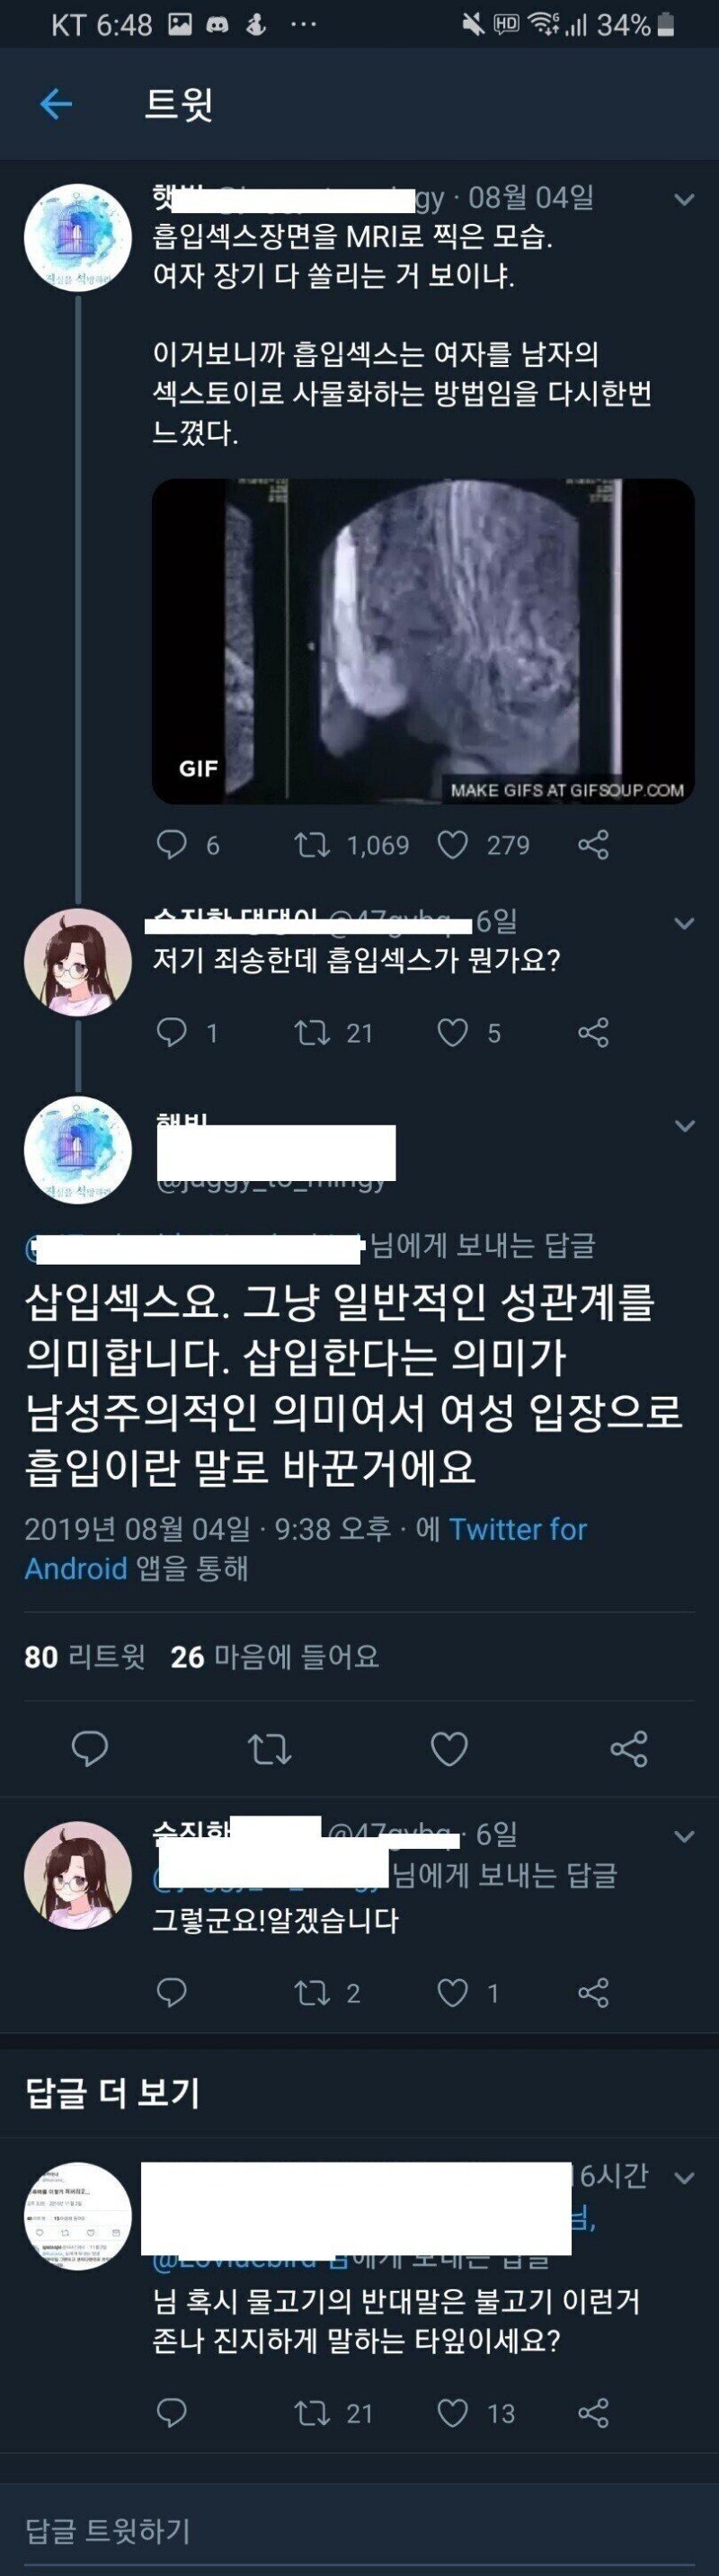Retweet the first tweet with 1,069 retweets
The image size is (719, 2576).
pyautogui.click(x=312, y=845)
